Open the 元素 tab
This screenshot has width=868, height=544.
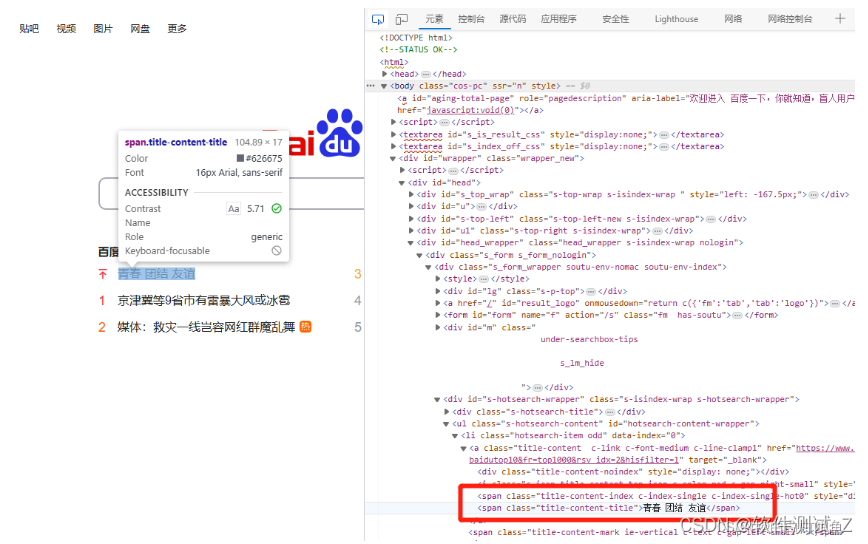(x=434, y=19)
